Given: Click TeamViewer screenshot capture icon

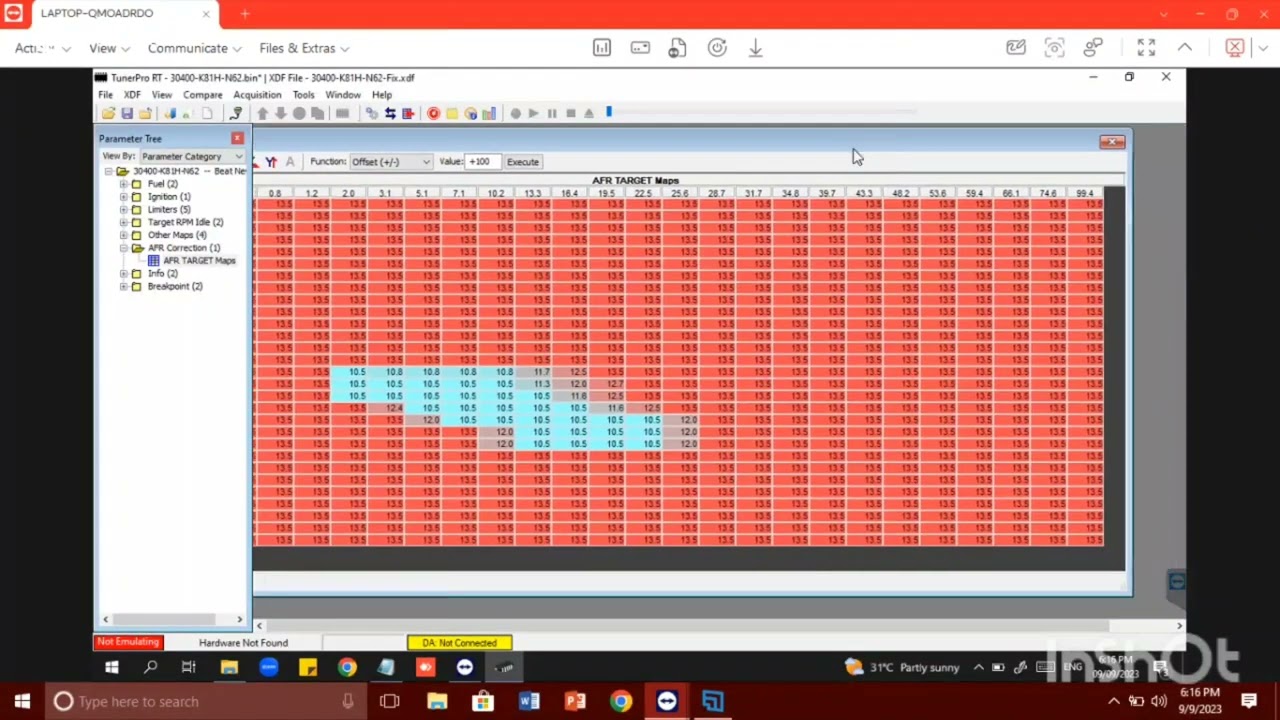Looking at the screenshot, I should (x=1054, y=48).
